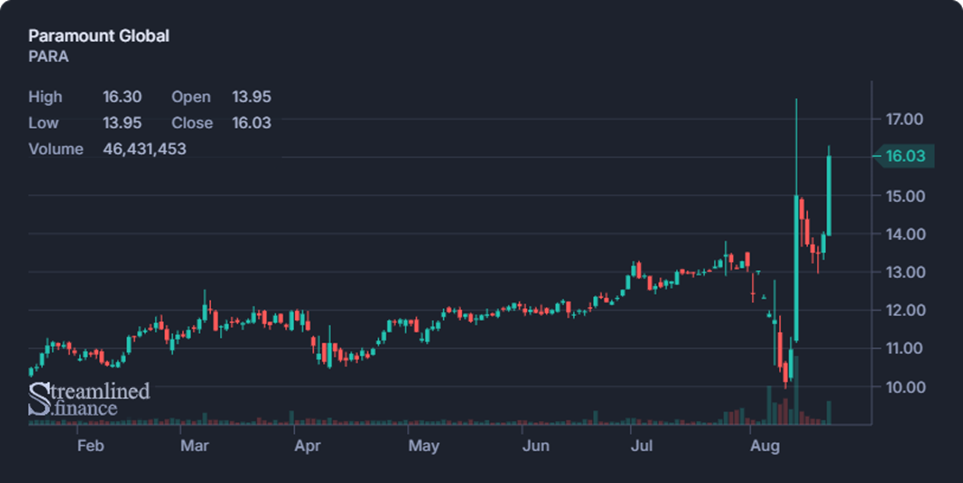Image resolution: width=963 pixels, height=483 pixels.
Task: Click the 13.00 price axis label
Action: coord(904,272)
